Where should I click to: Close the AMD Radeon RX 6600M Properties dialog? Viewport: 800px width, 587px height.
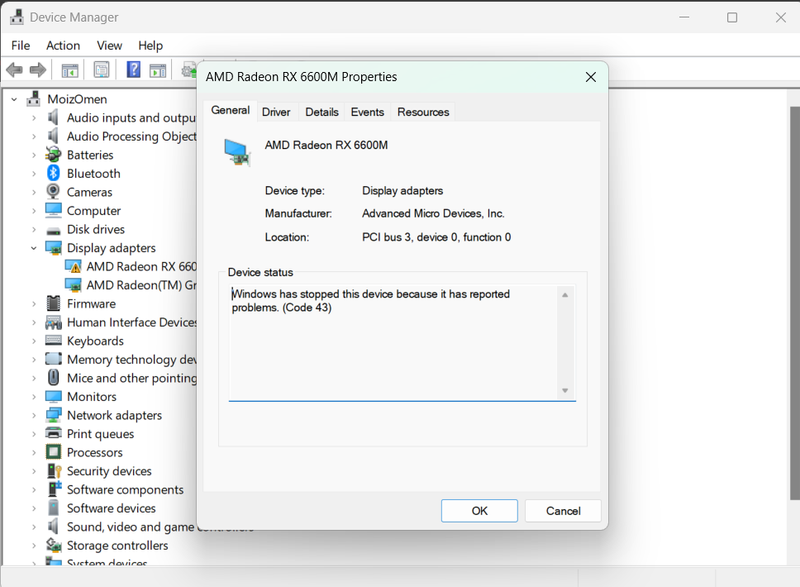point(590,77)
